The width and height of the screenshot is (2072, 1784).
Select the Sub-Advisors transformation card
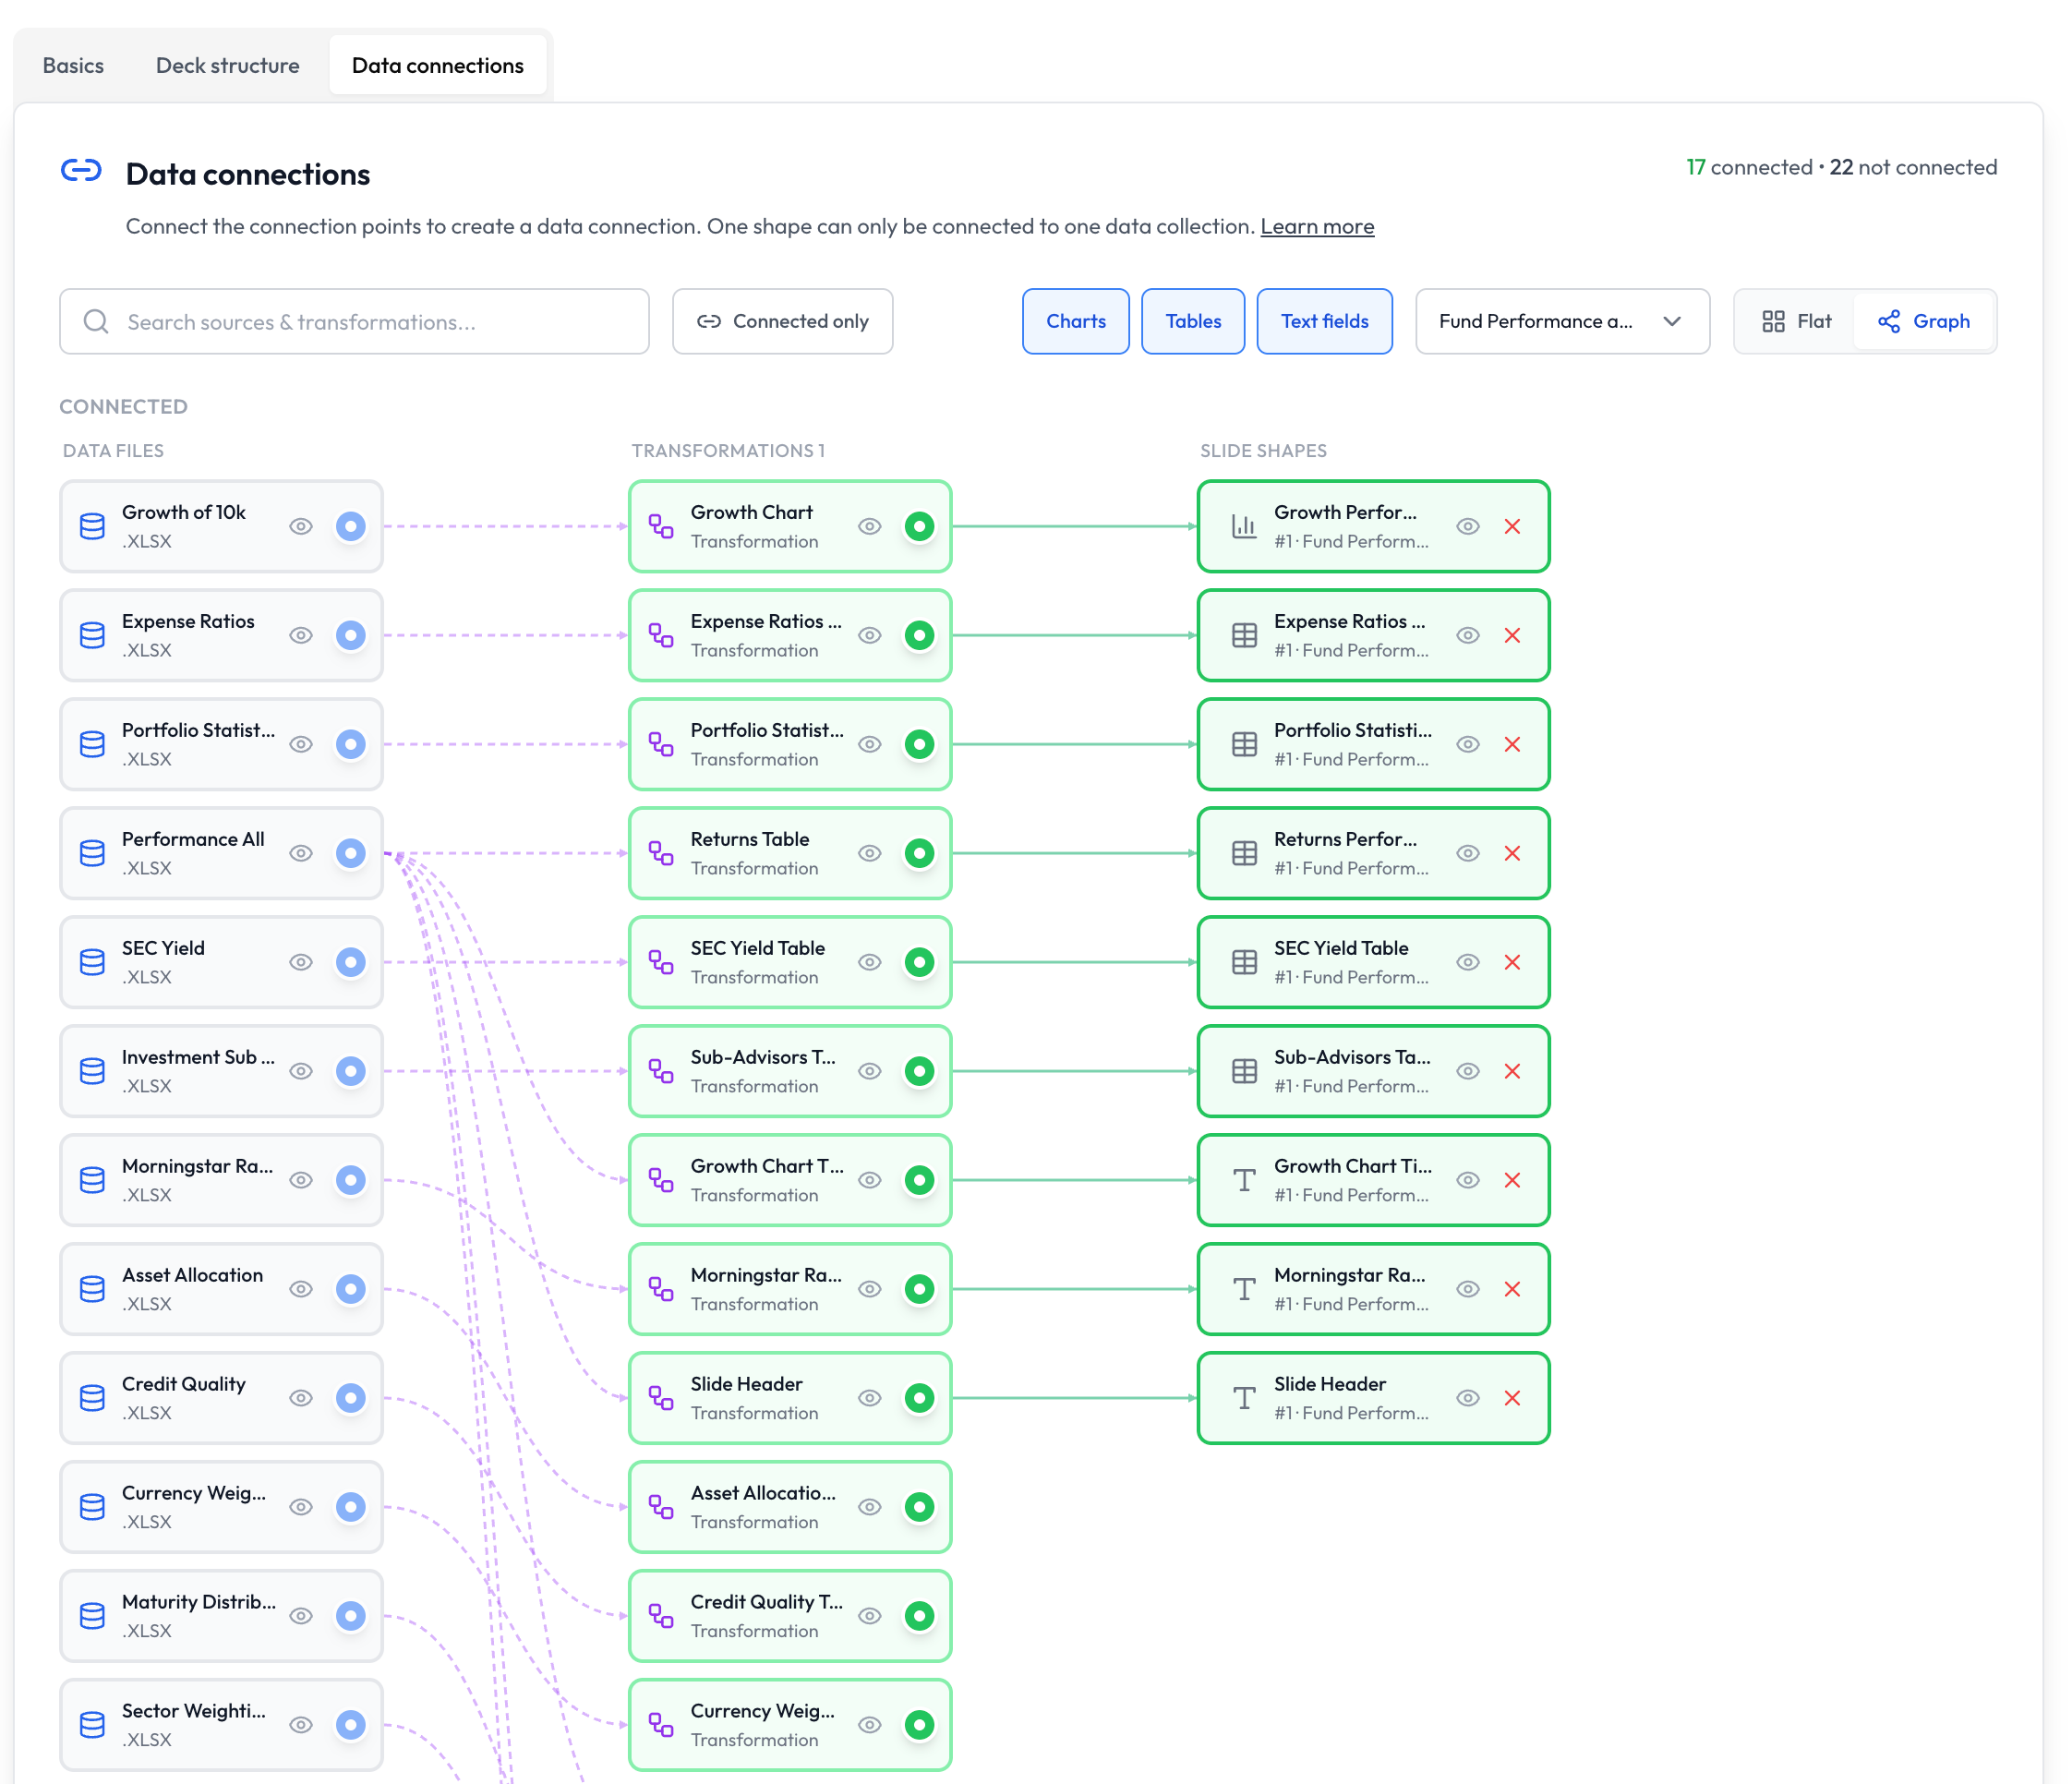[x=790, y=1071]
